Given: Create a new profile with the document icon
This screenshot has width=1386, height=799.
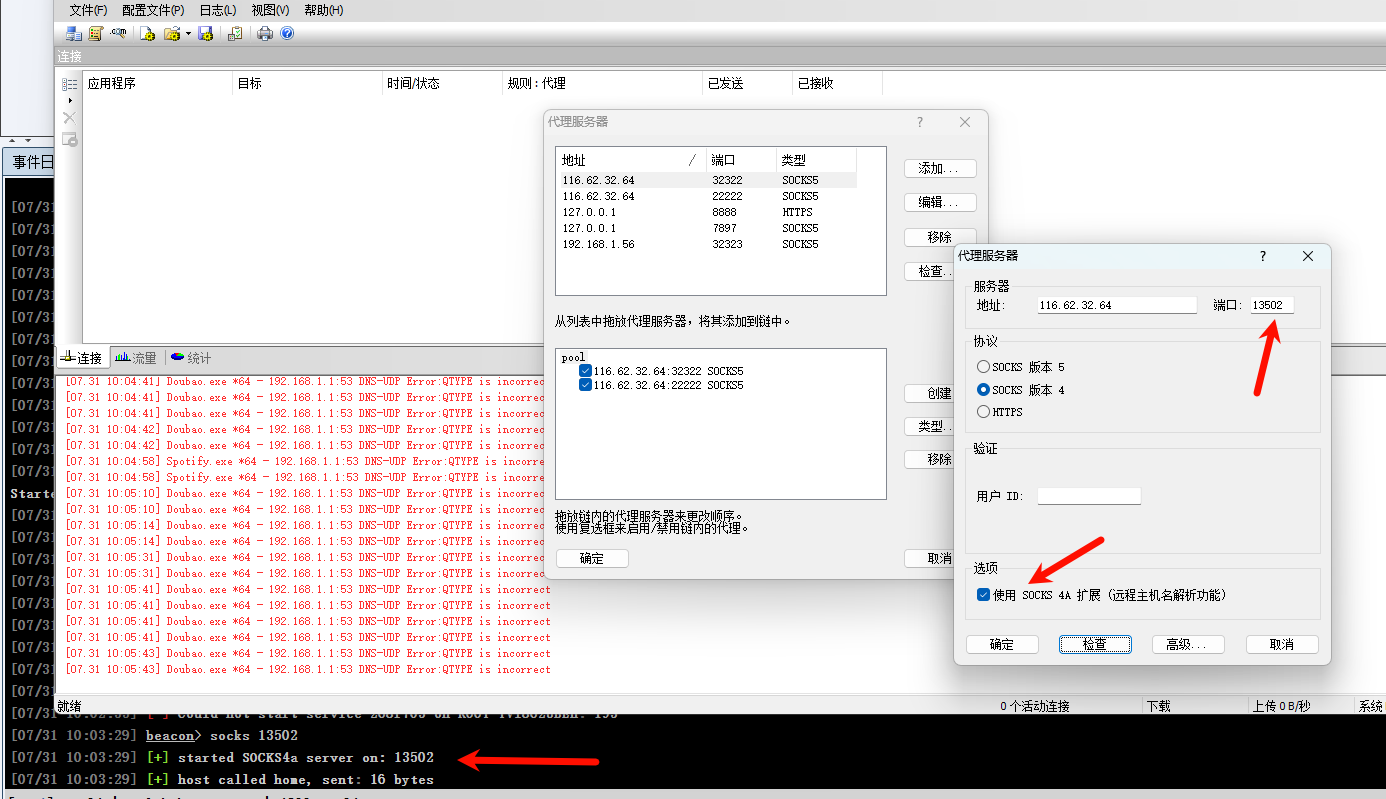Looking at the screenshot, I should [148, 33].
